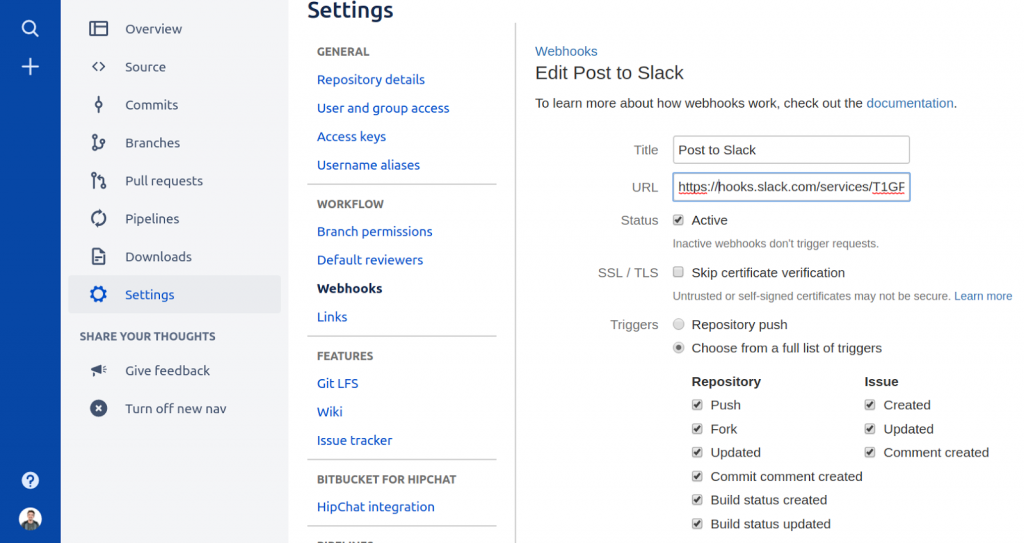Click the Webhooks breadcrumb link
The height and width of the screenshot is (543, 1024).
tap(566, 51)
